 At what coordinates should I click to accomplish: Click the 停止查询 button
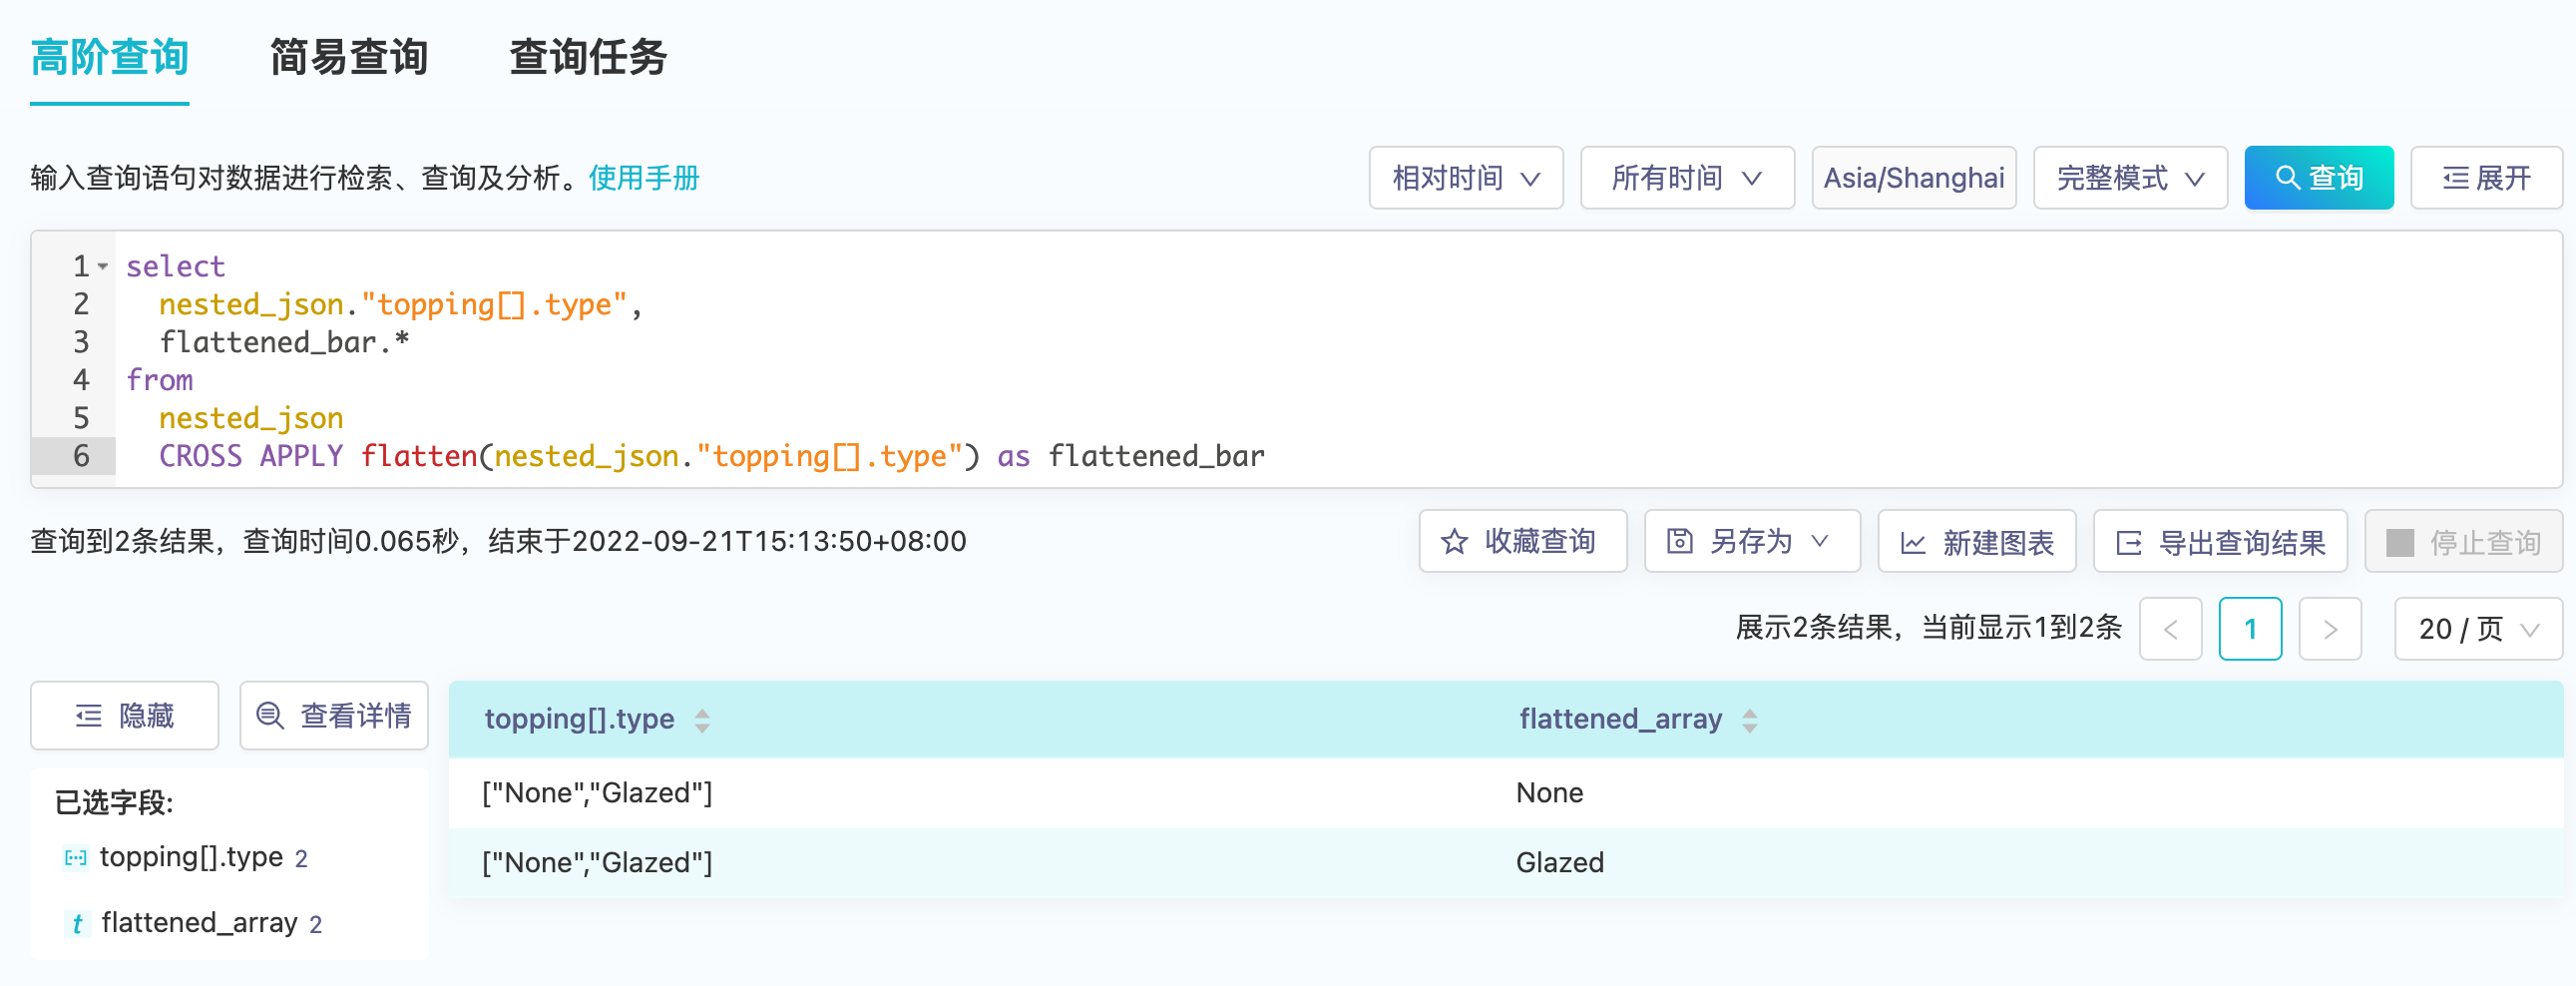(2463, 542)
